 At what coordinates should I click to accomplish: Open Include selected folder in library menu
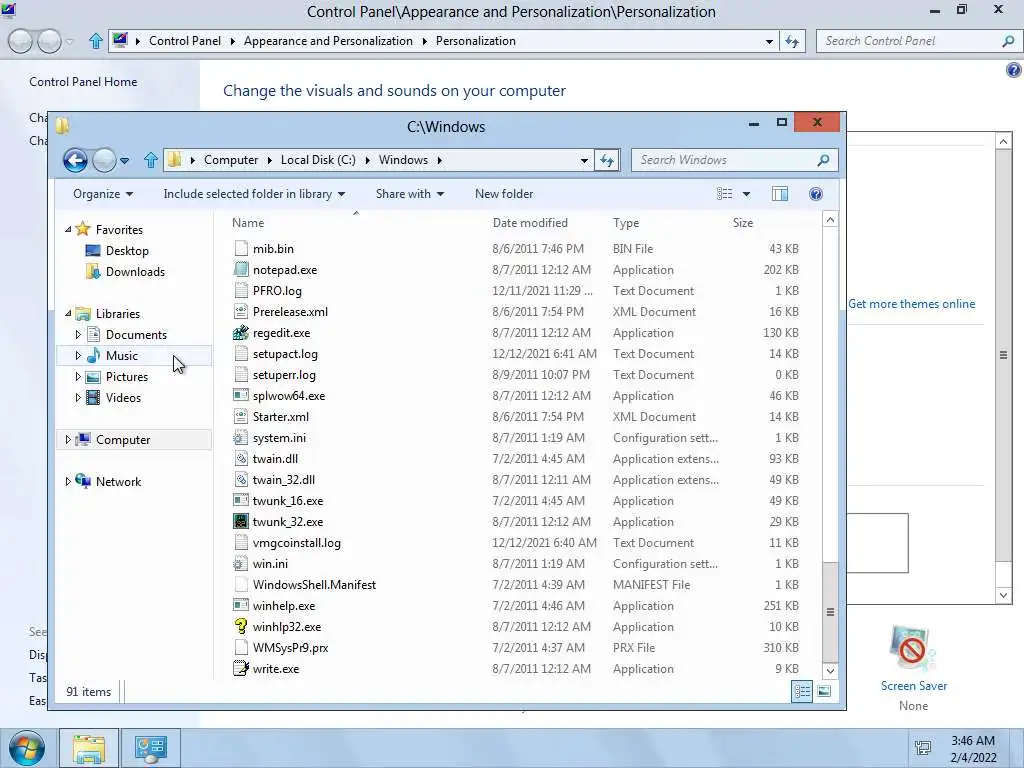click(x=254, y=194)
